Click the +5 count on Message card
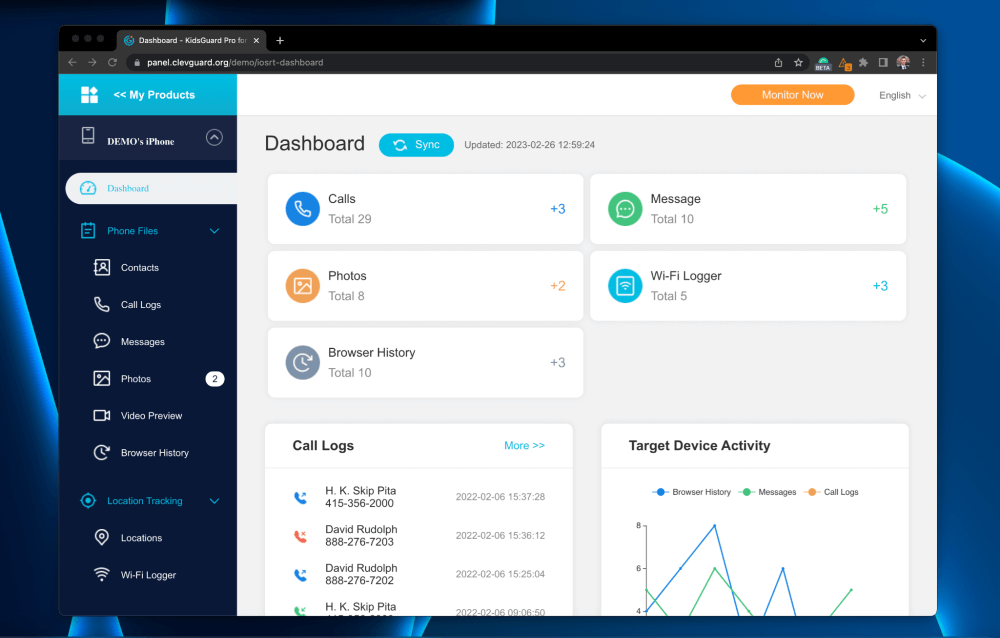 [880, 209]
